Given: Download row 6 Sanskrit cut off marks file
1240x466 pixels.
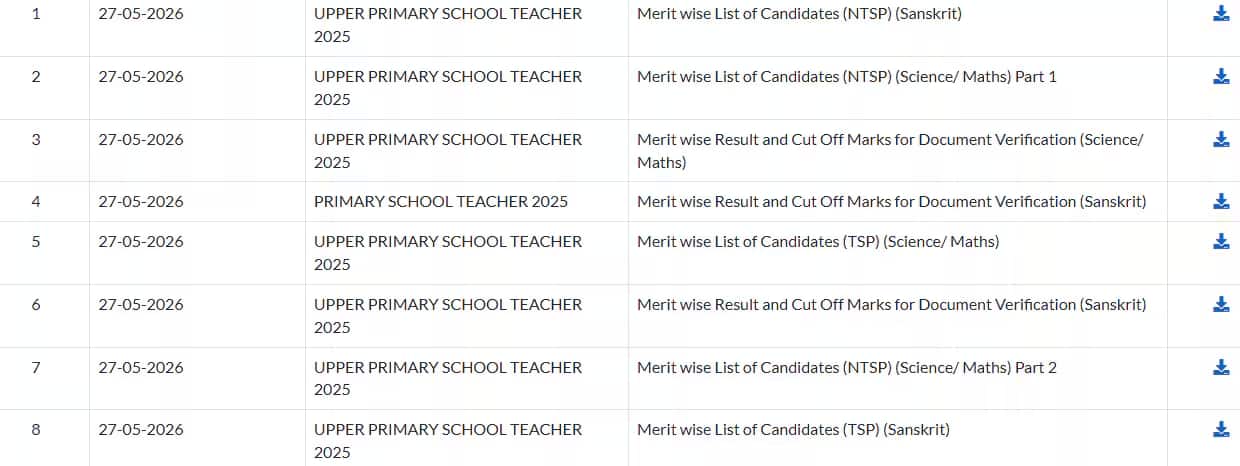Looking at the screenshot, I should tap(1221, 304).
